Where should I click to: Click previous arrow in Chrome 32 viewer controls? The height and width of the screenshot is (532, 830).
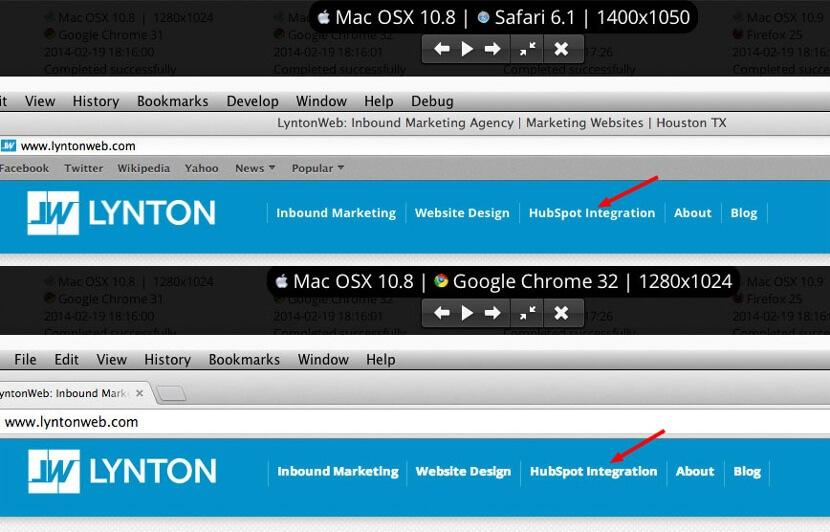click(x=441, y=313)
